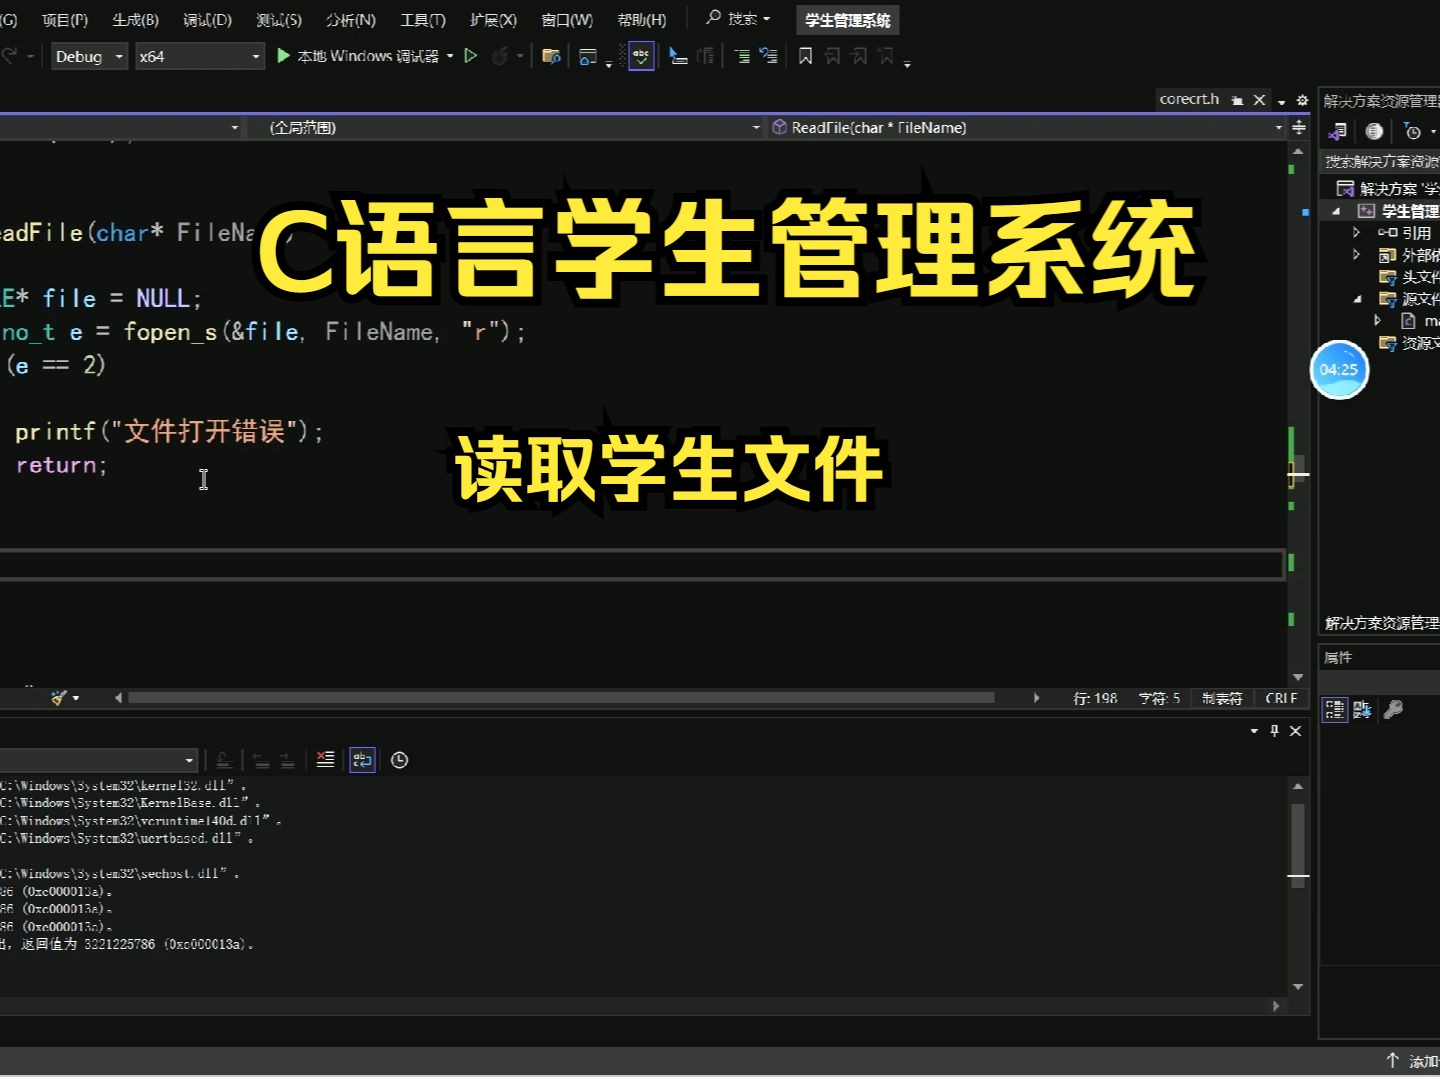1440x1080 pixels.
Task: Clear all output messages
Action: pos(325,760)
